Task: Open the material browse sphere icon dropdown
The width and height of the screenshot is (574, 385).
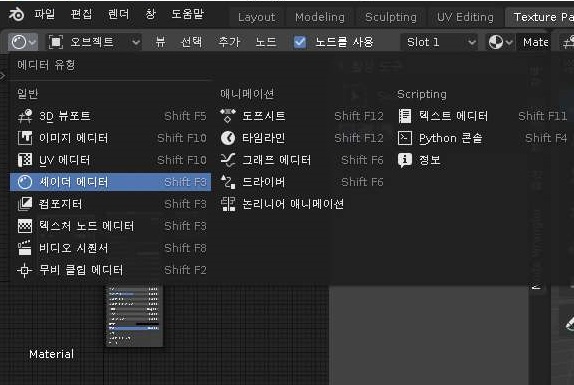Action: coord(500,42)
